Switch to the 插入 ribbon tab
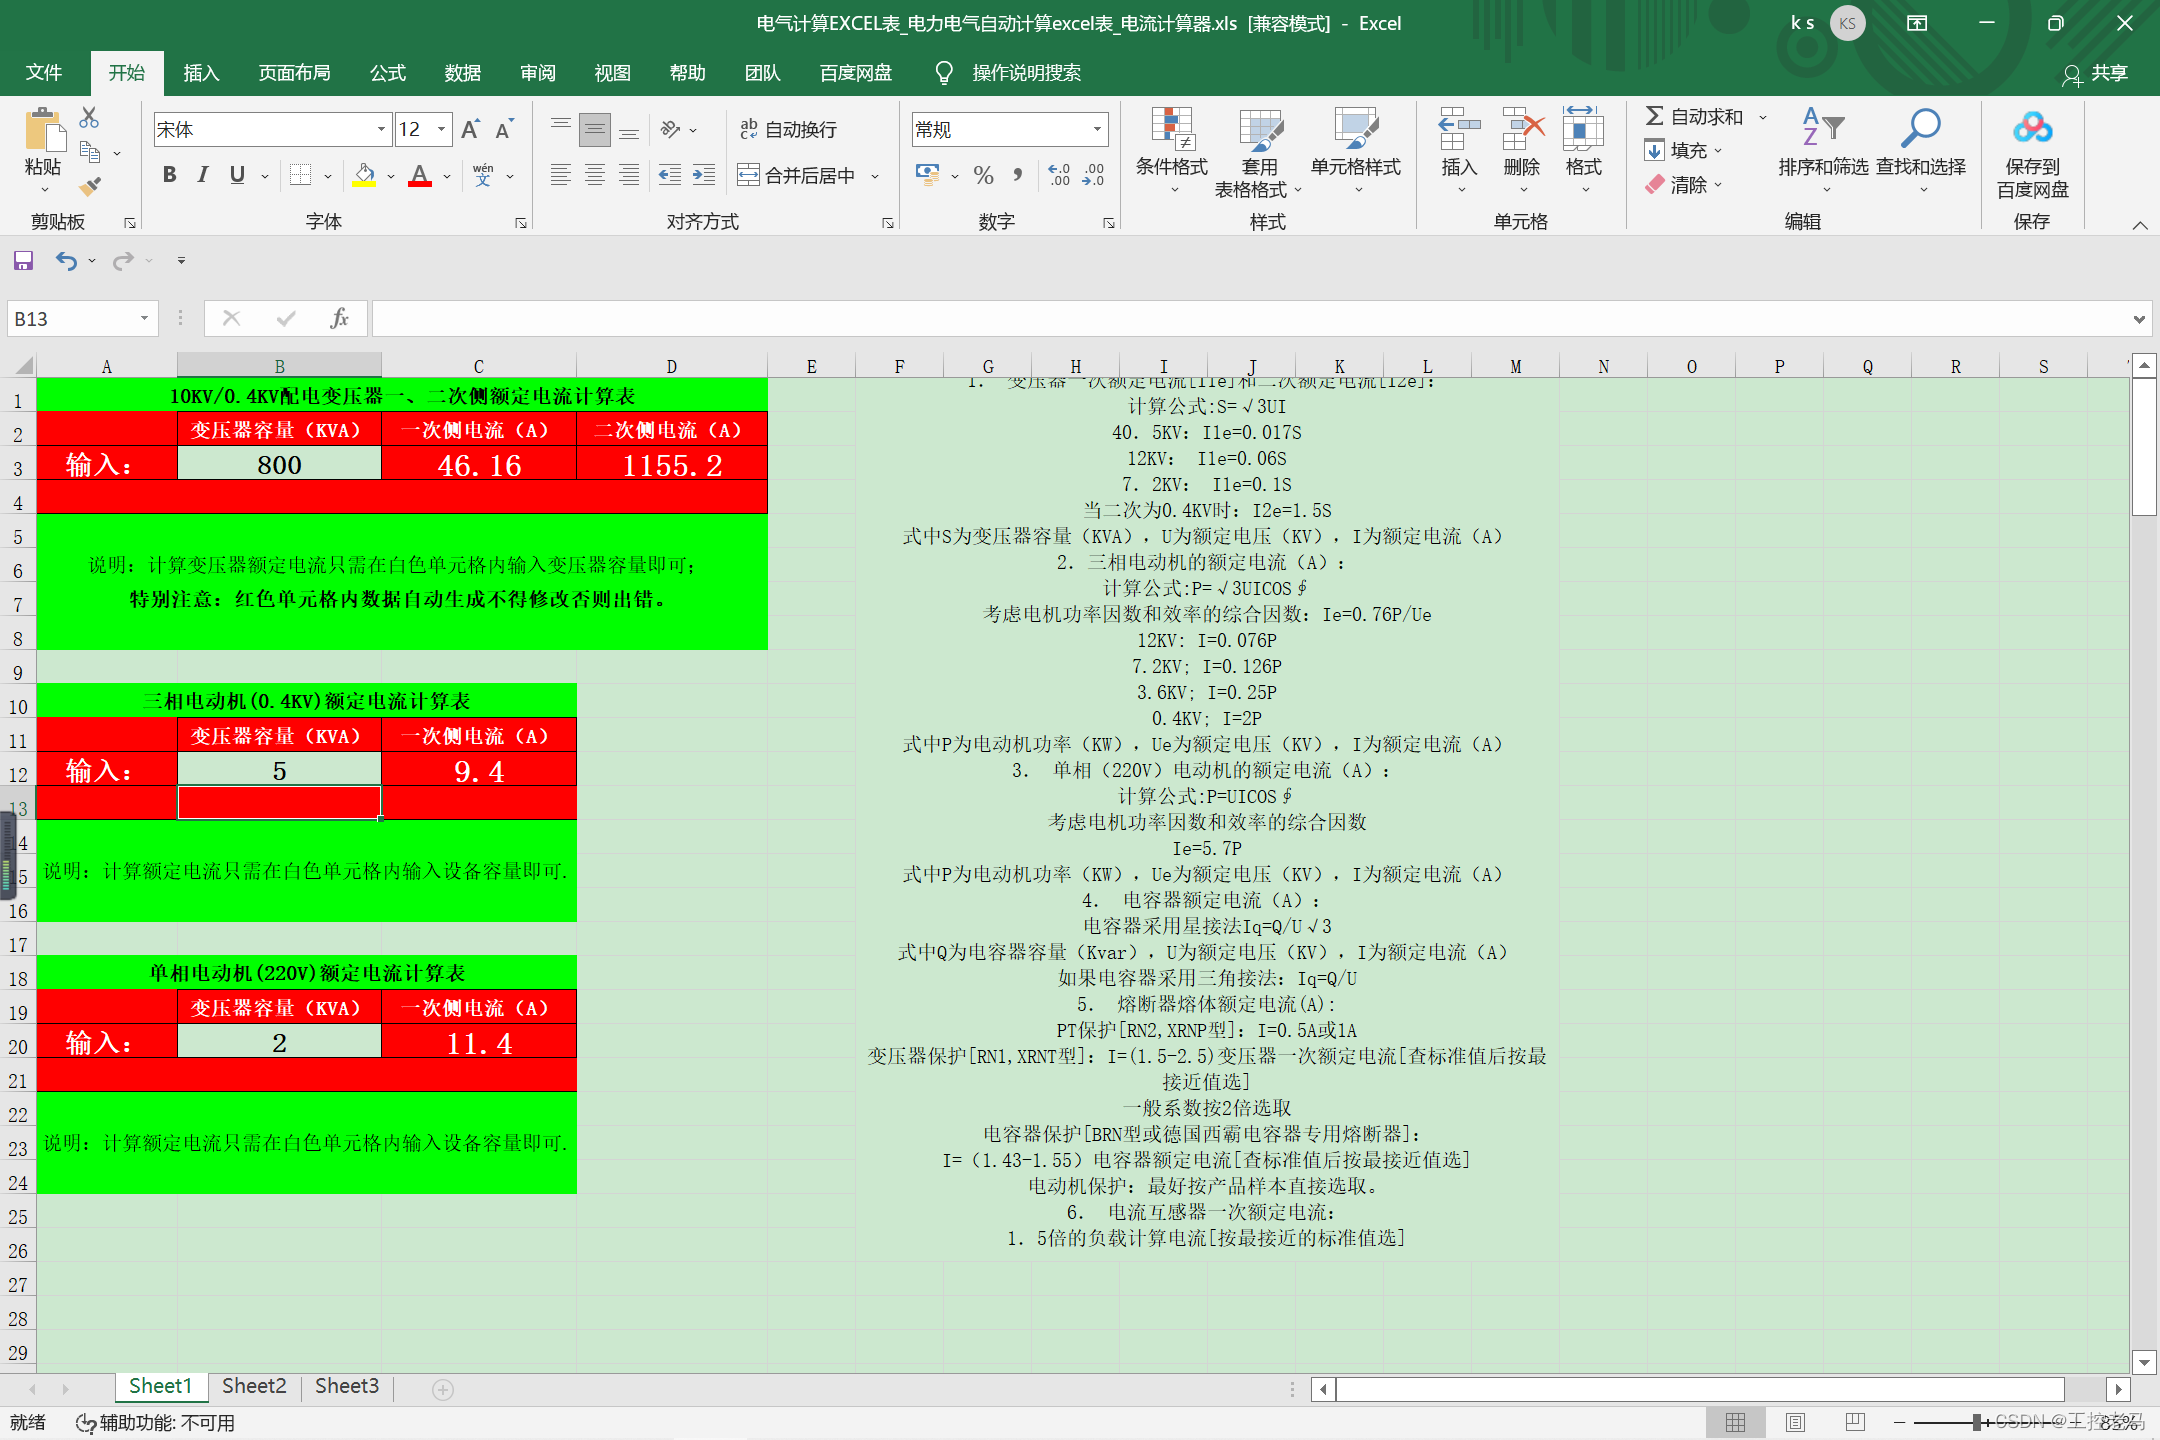The image size is (2160, 1440). (x=201, y=72)
